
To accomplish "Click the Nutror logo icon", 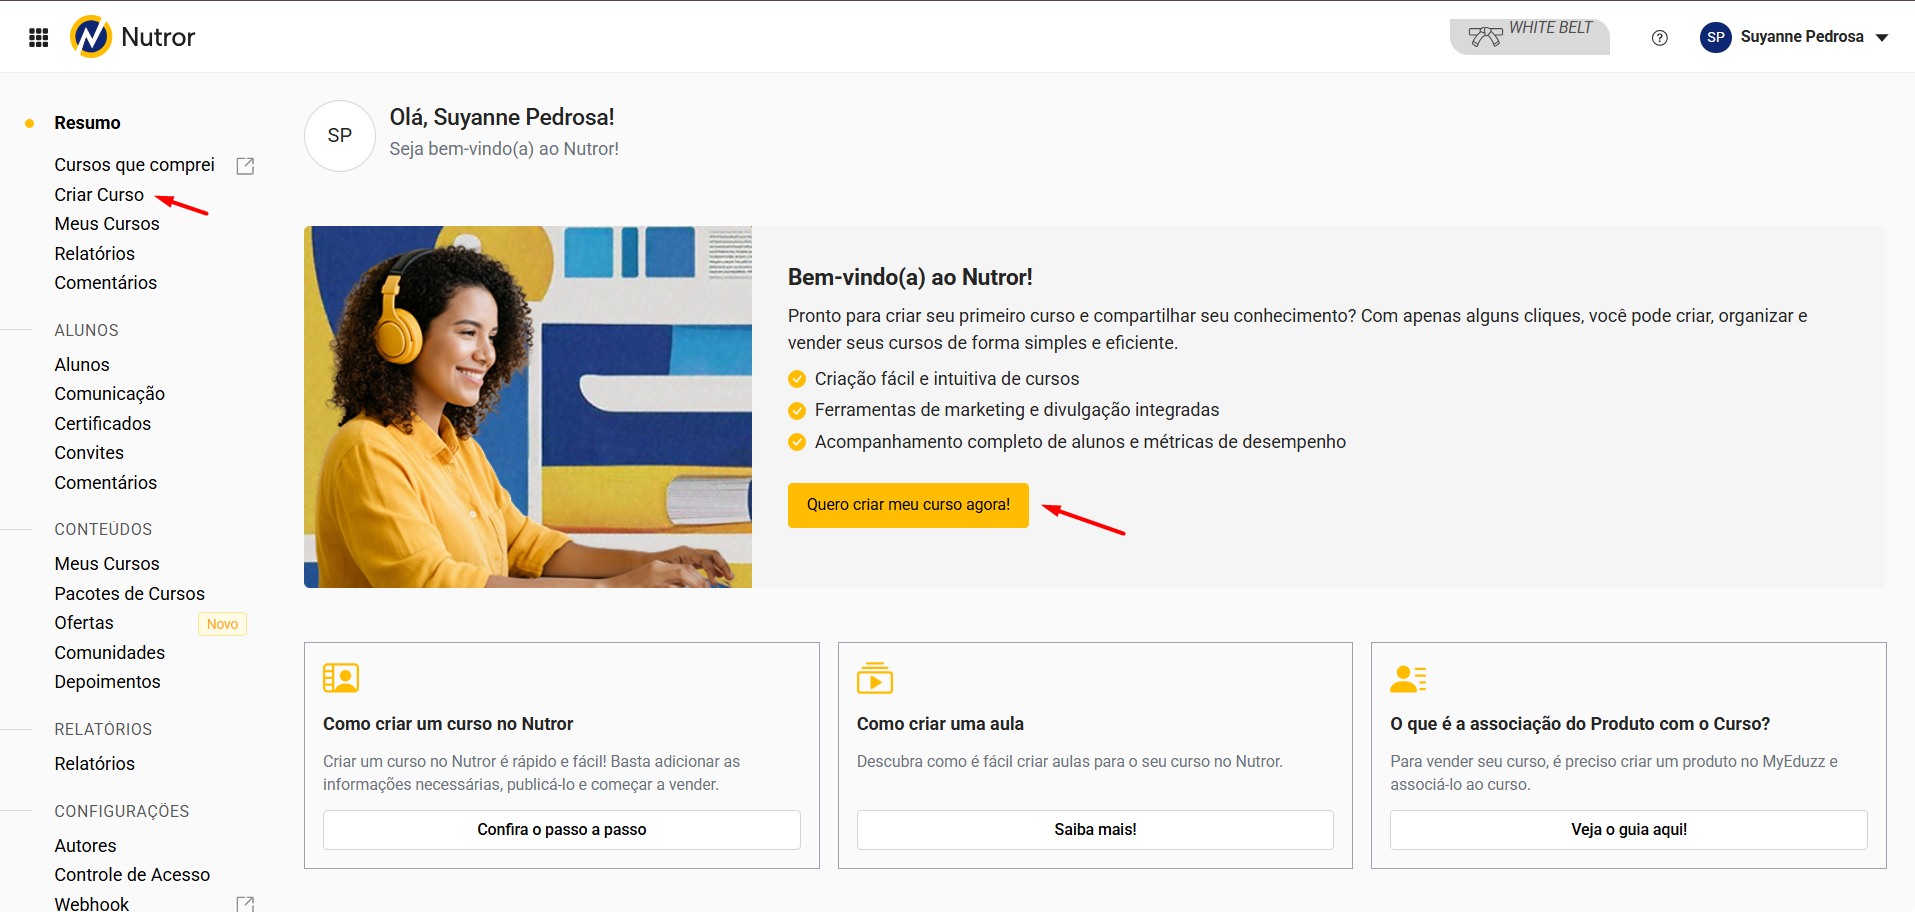I will click(91, 37).
